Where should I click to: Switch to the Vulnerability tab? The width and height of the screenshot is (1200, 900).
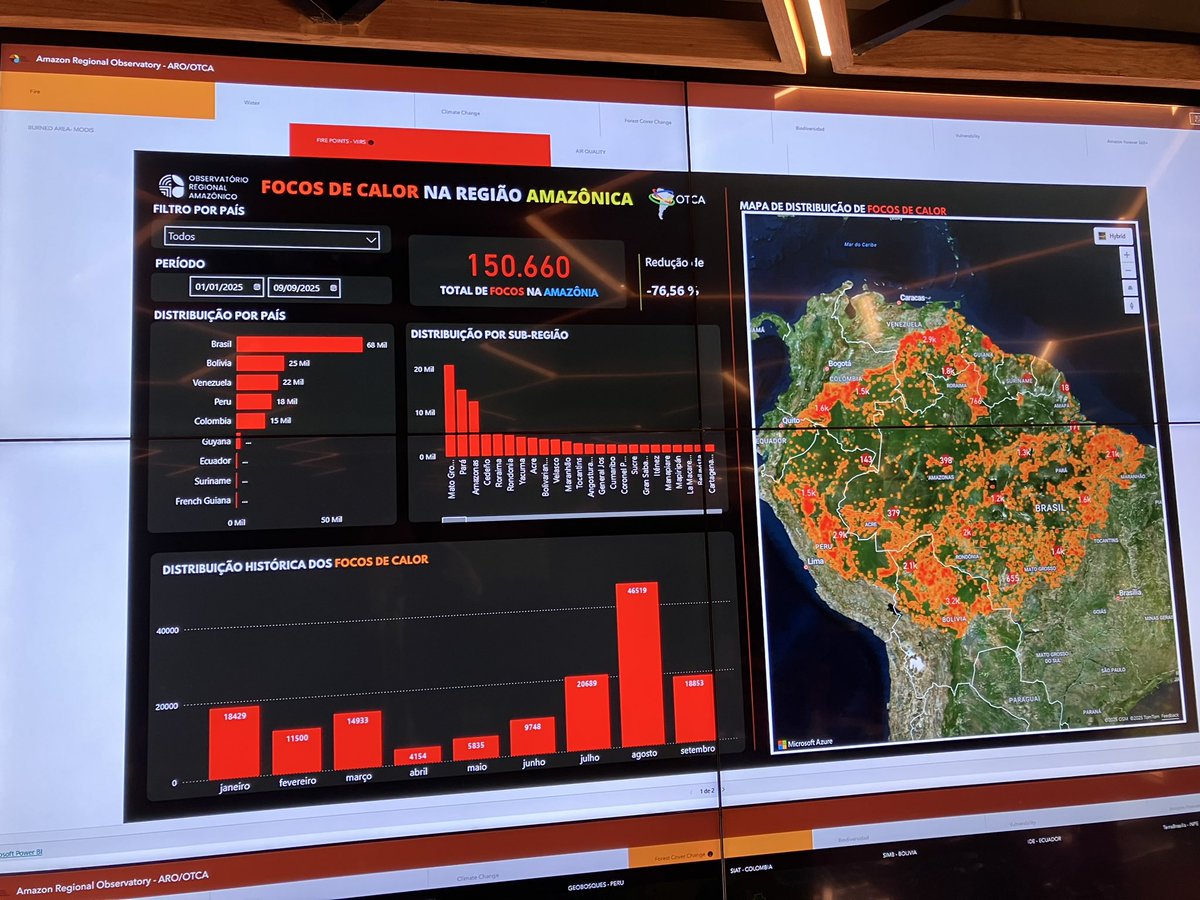pos(968,135)
